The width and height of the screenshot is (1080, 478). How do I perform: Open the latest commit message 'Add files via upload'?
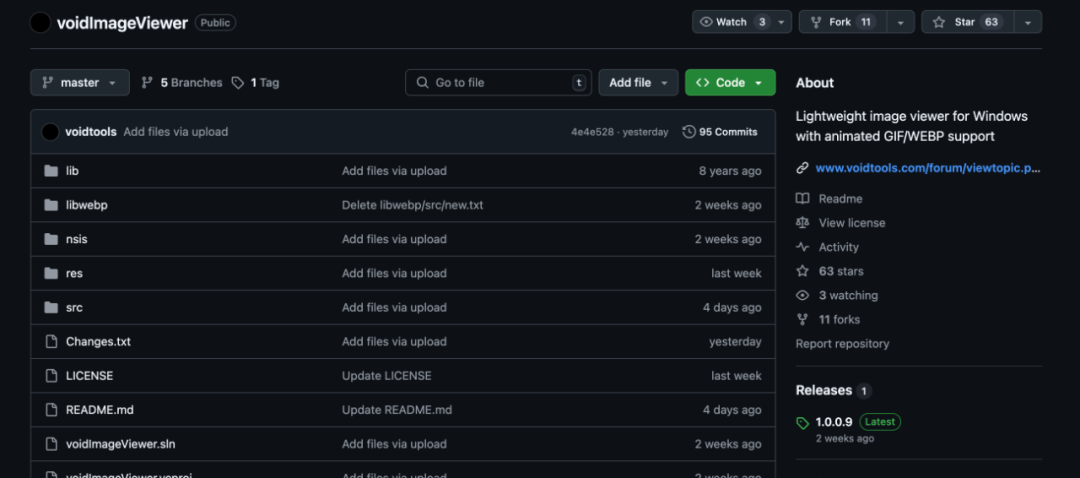[176, 132]
